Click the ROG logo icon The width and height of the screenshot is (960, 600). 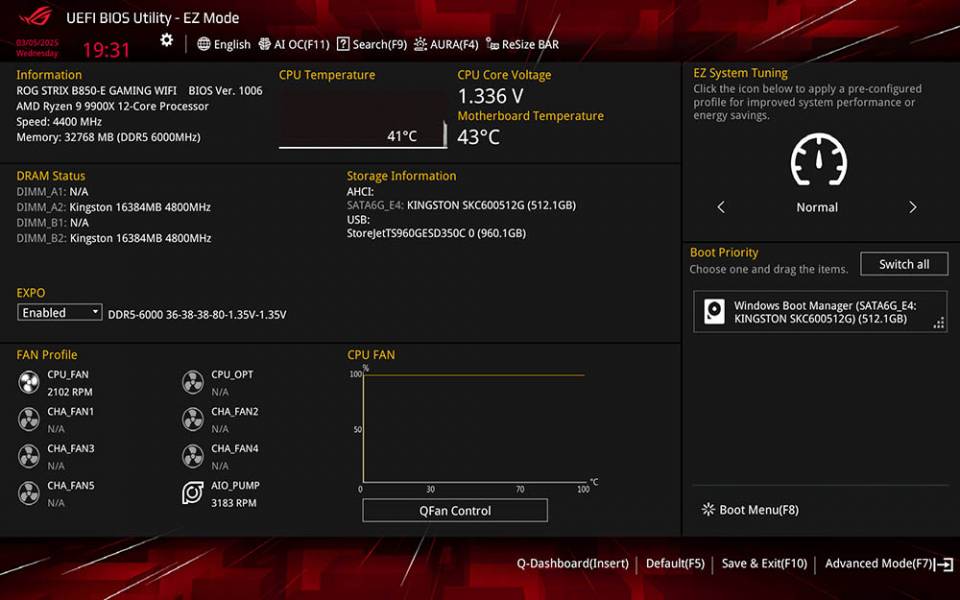(36, 16)
